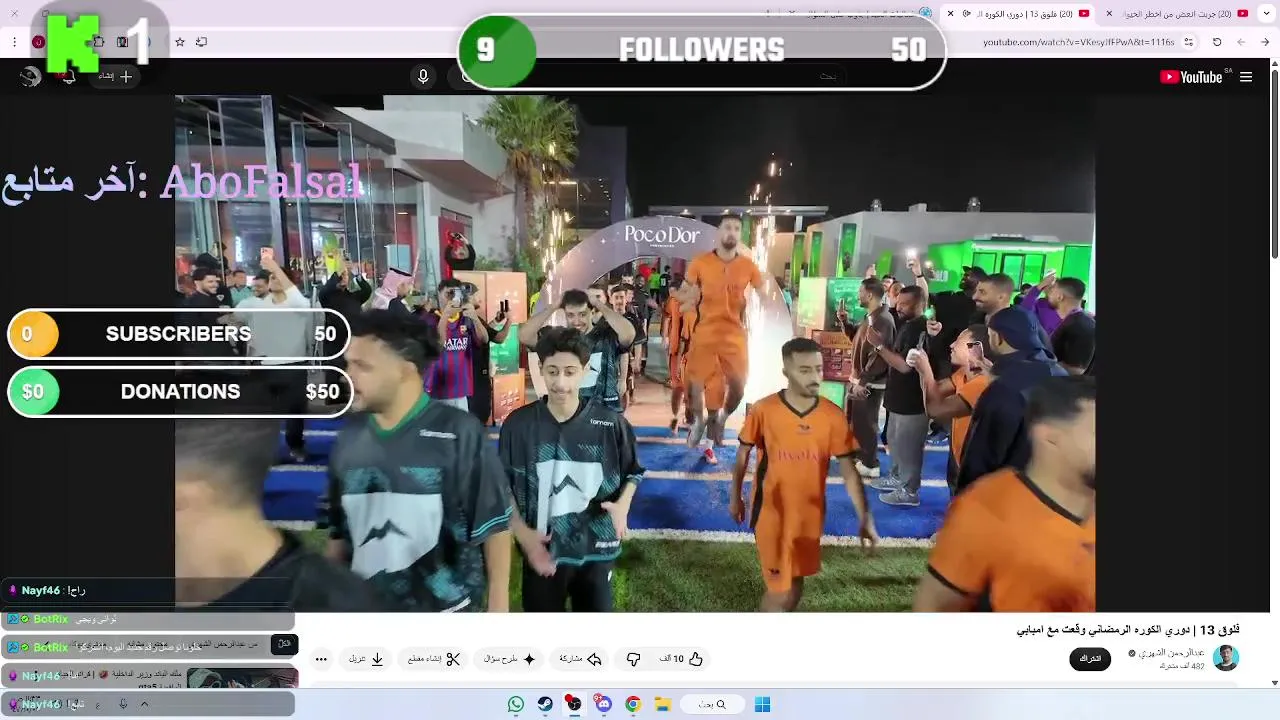
Task: Open WhatsApp from the taskbar
Action: (x=516, y=704)
